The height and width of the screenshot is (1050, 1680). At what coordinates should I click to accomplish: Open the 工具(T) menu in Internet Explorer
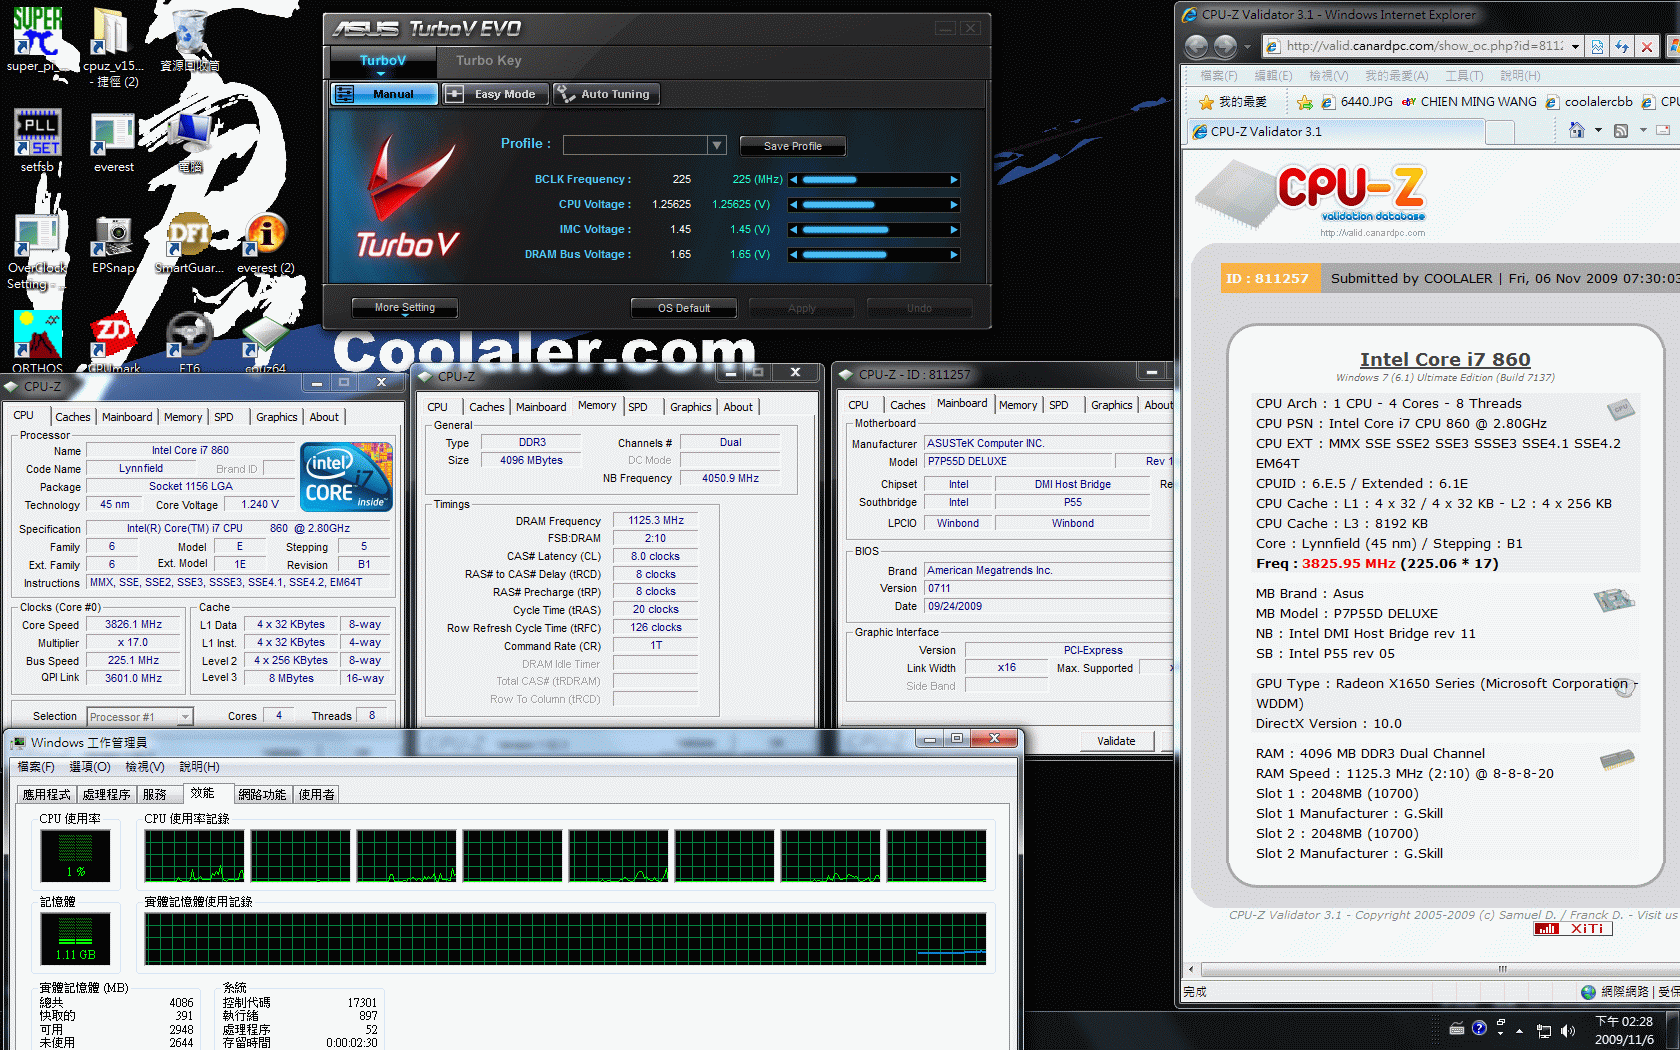(1464, 76)
